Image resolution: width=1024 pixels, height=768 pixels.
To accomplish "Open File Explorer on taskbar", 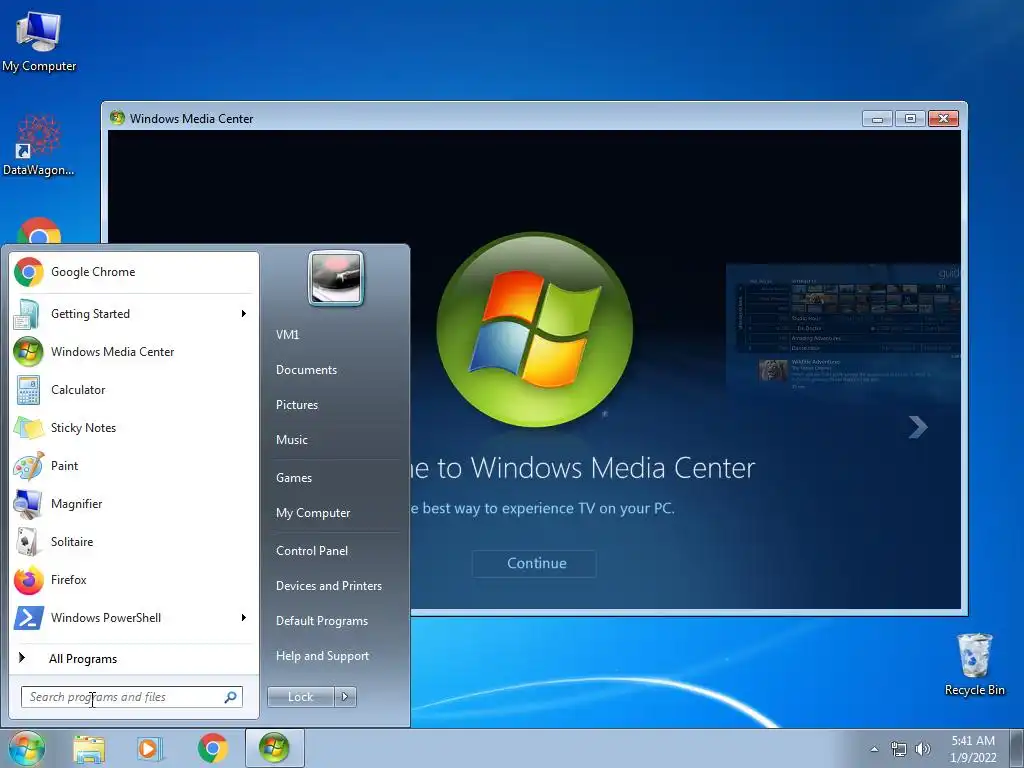I will click(89, 749).
